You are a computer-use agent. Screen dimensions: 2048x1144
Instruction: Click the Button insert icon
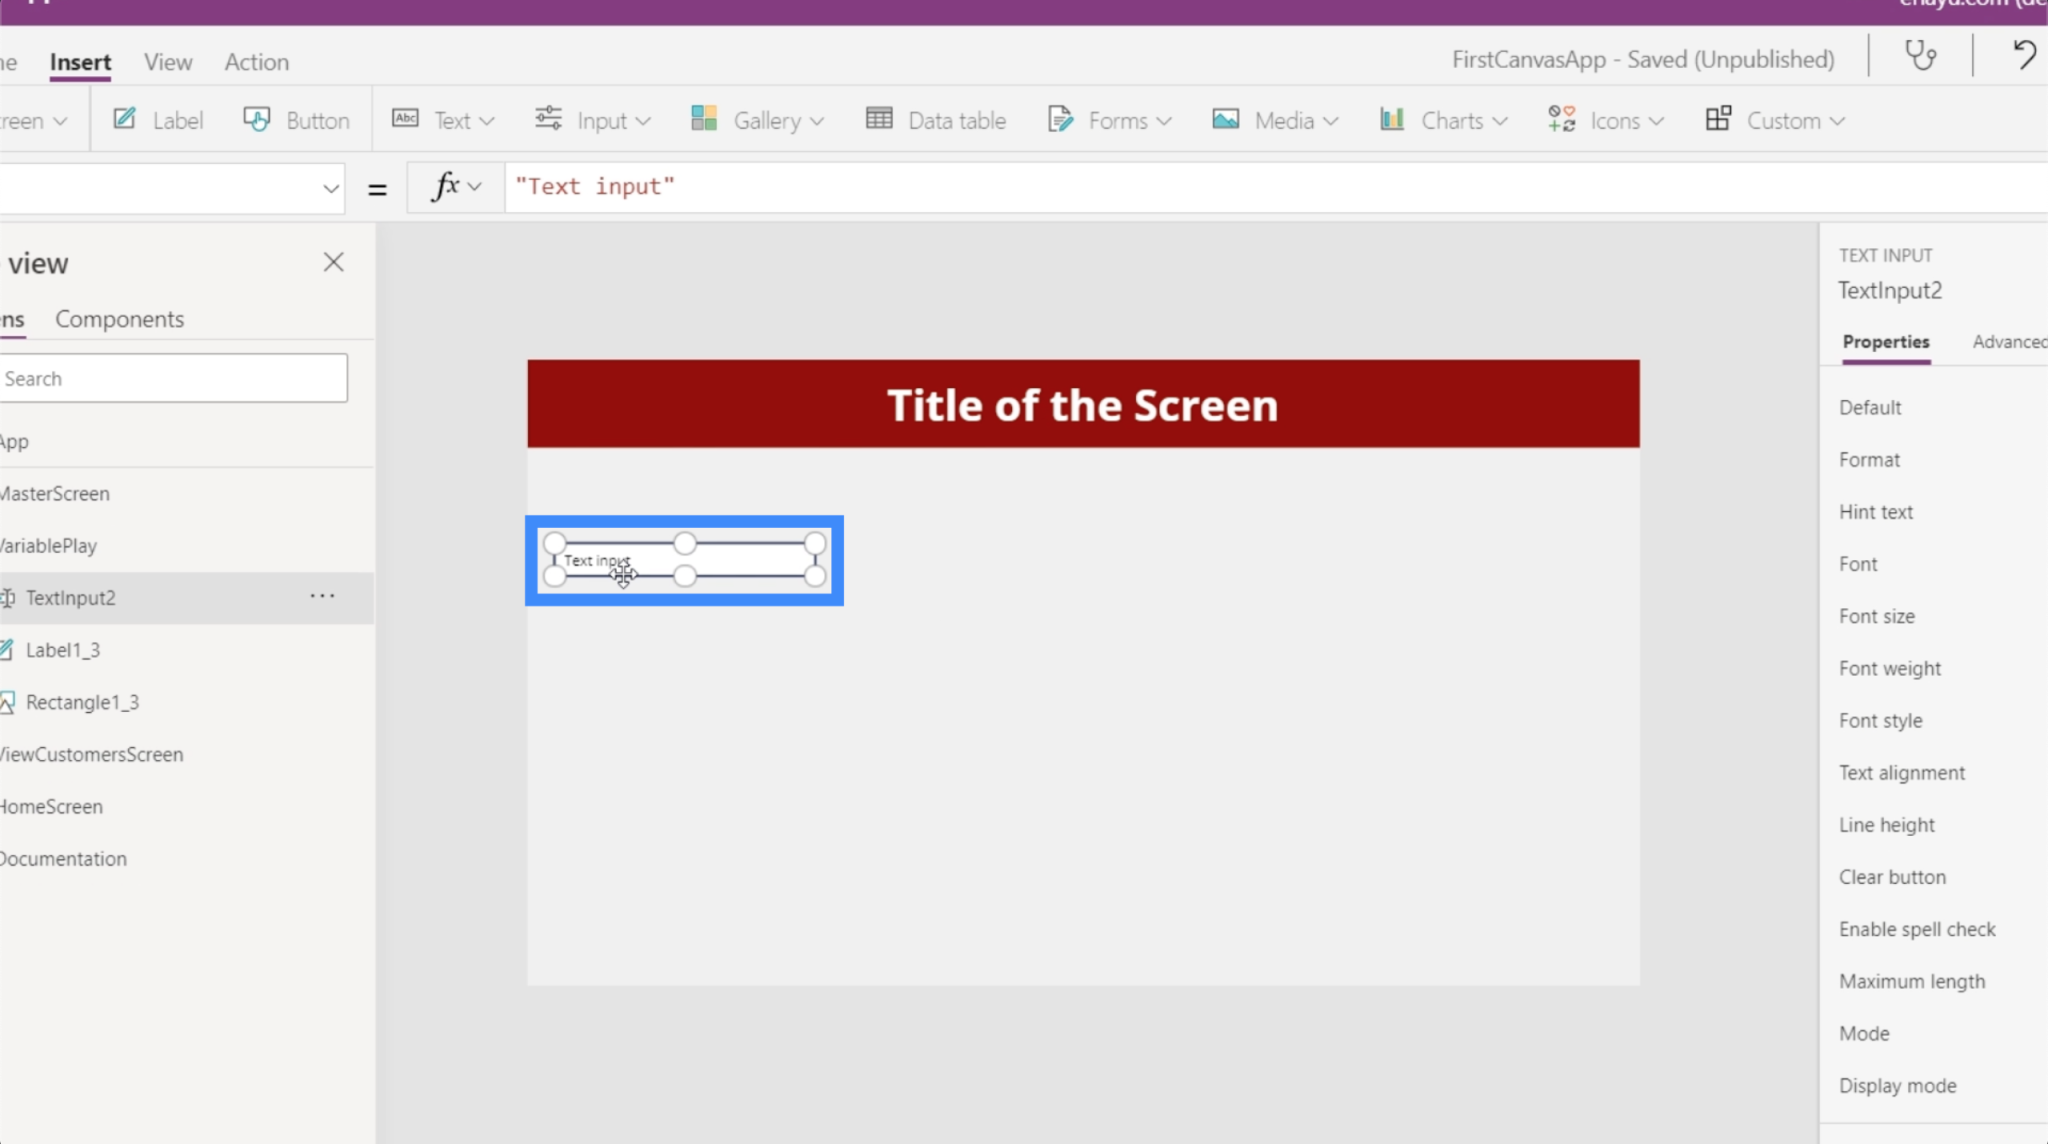(257, 119)
